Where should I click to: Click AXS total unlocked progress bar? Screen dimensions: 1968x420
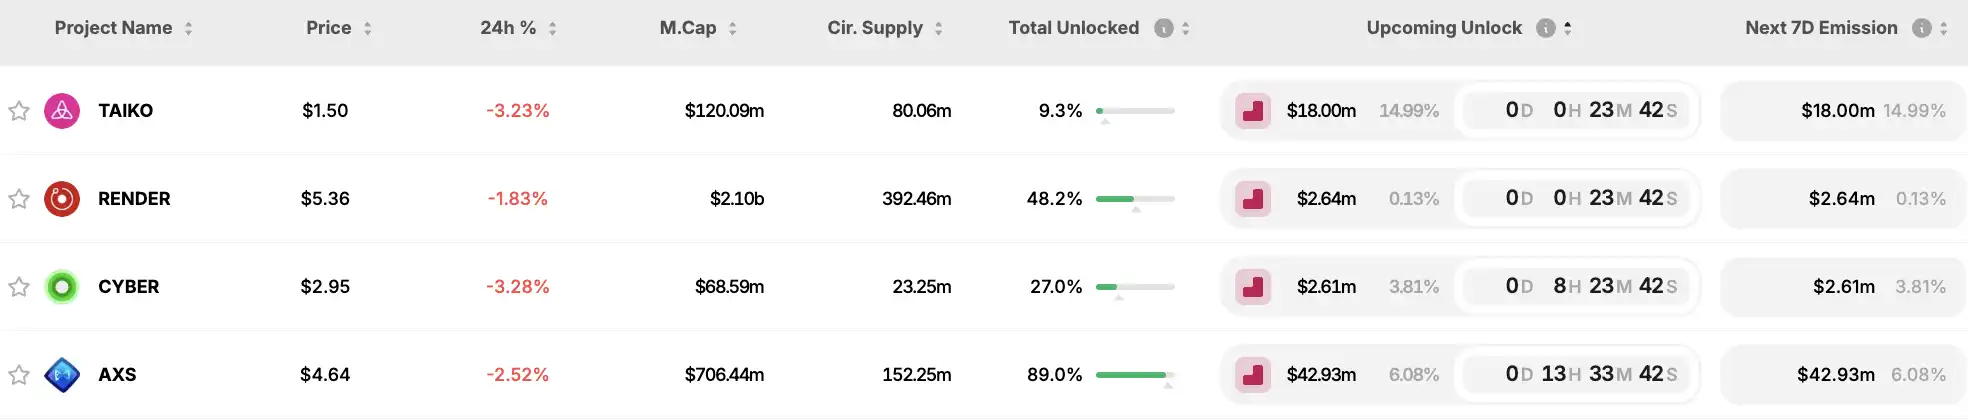click(1135, 375)
